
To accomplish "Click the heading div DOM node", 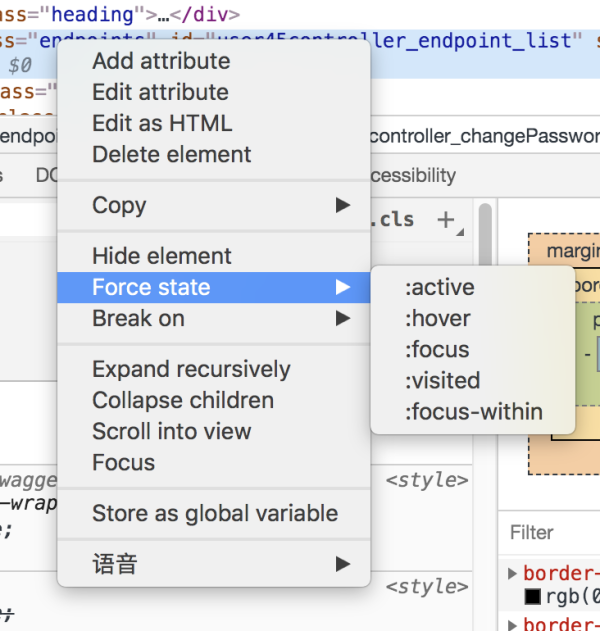I will 120,14.
